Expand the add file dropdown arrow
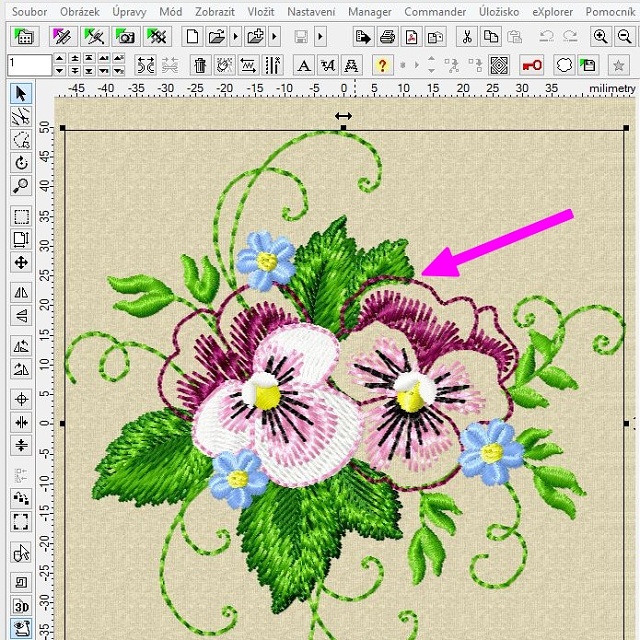The image size is (640, 640). click(275, 37)
